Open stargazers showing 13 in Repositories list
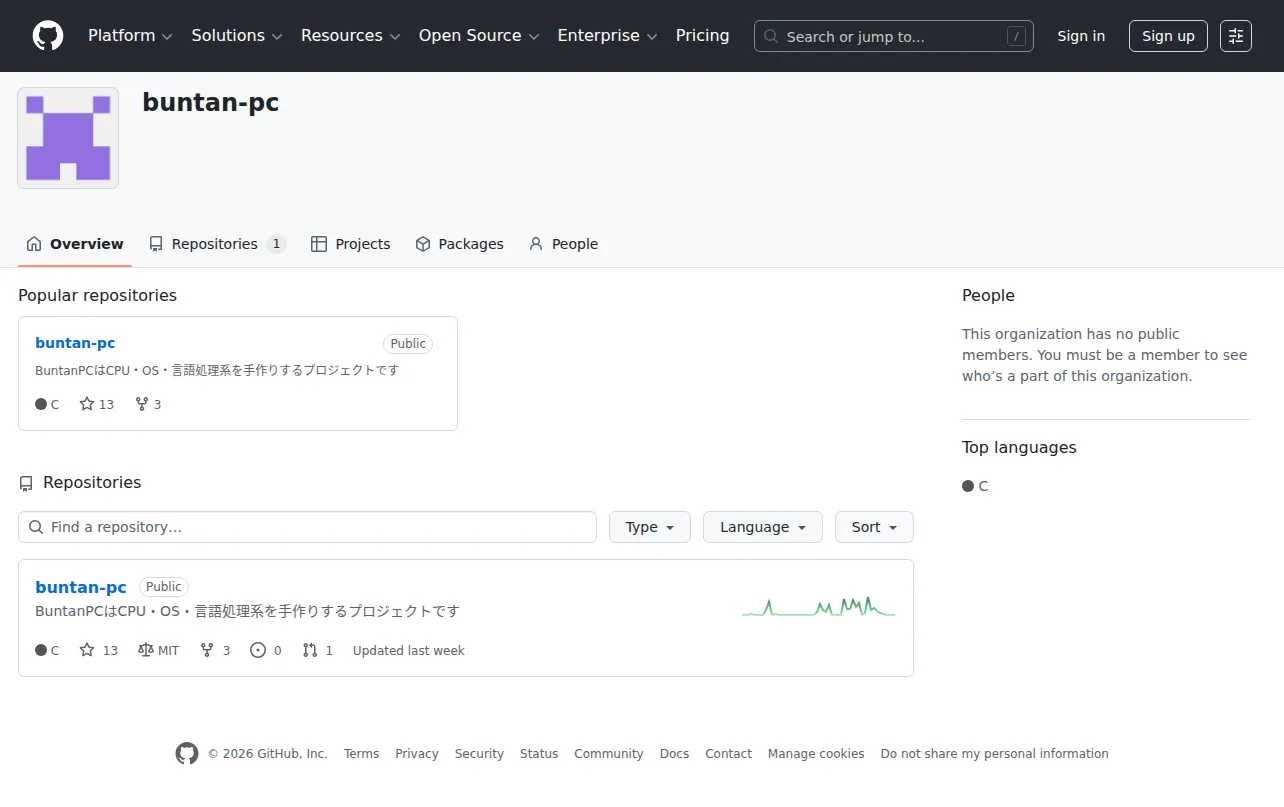This screenshot has width=1284, height=807. (x=99, y=650)
